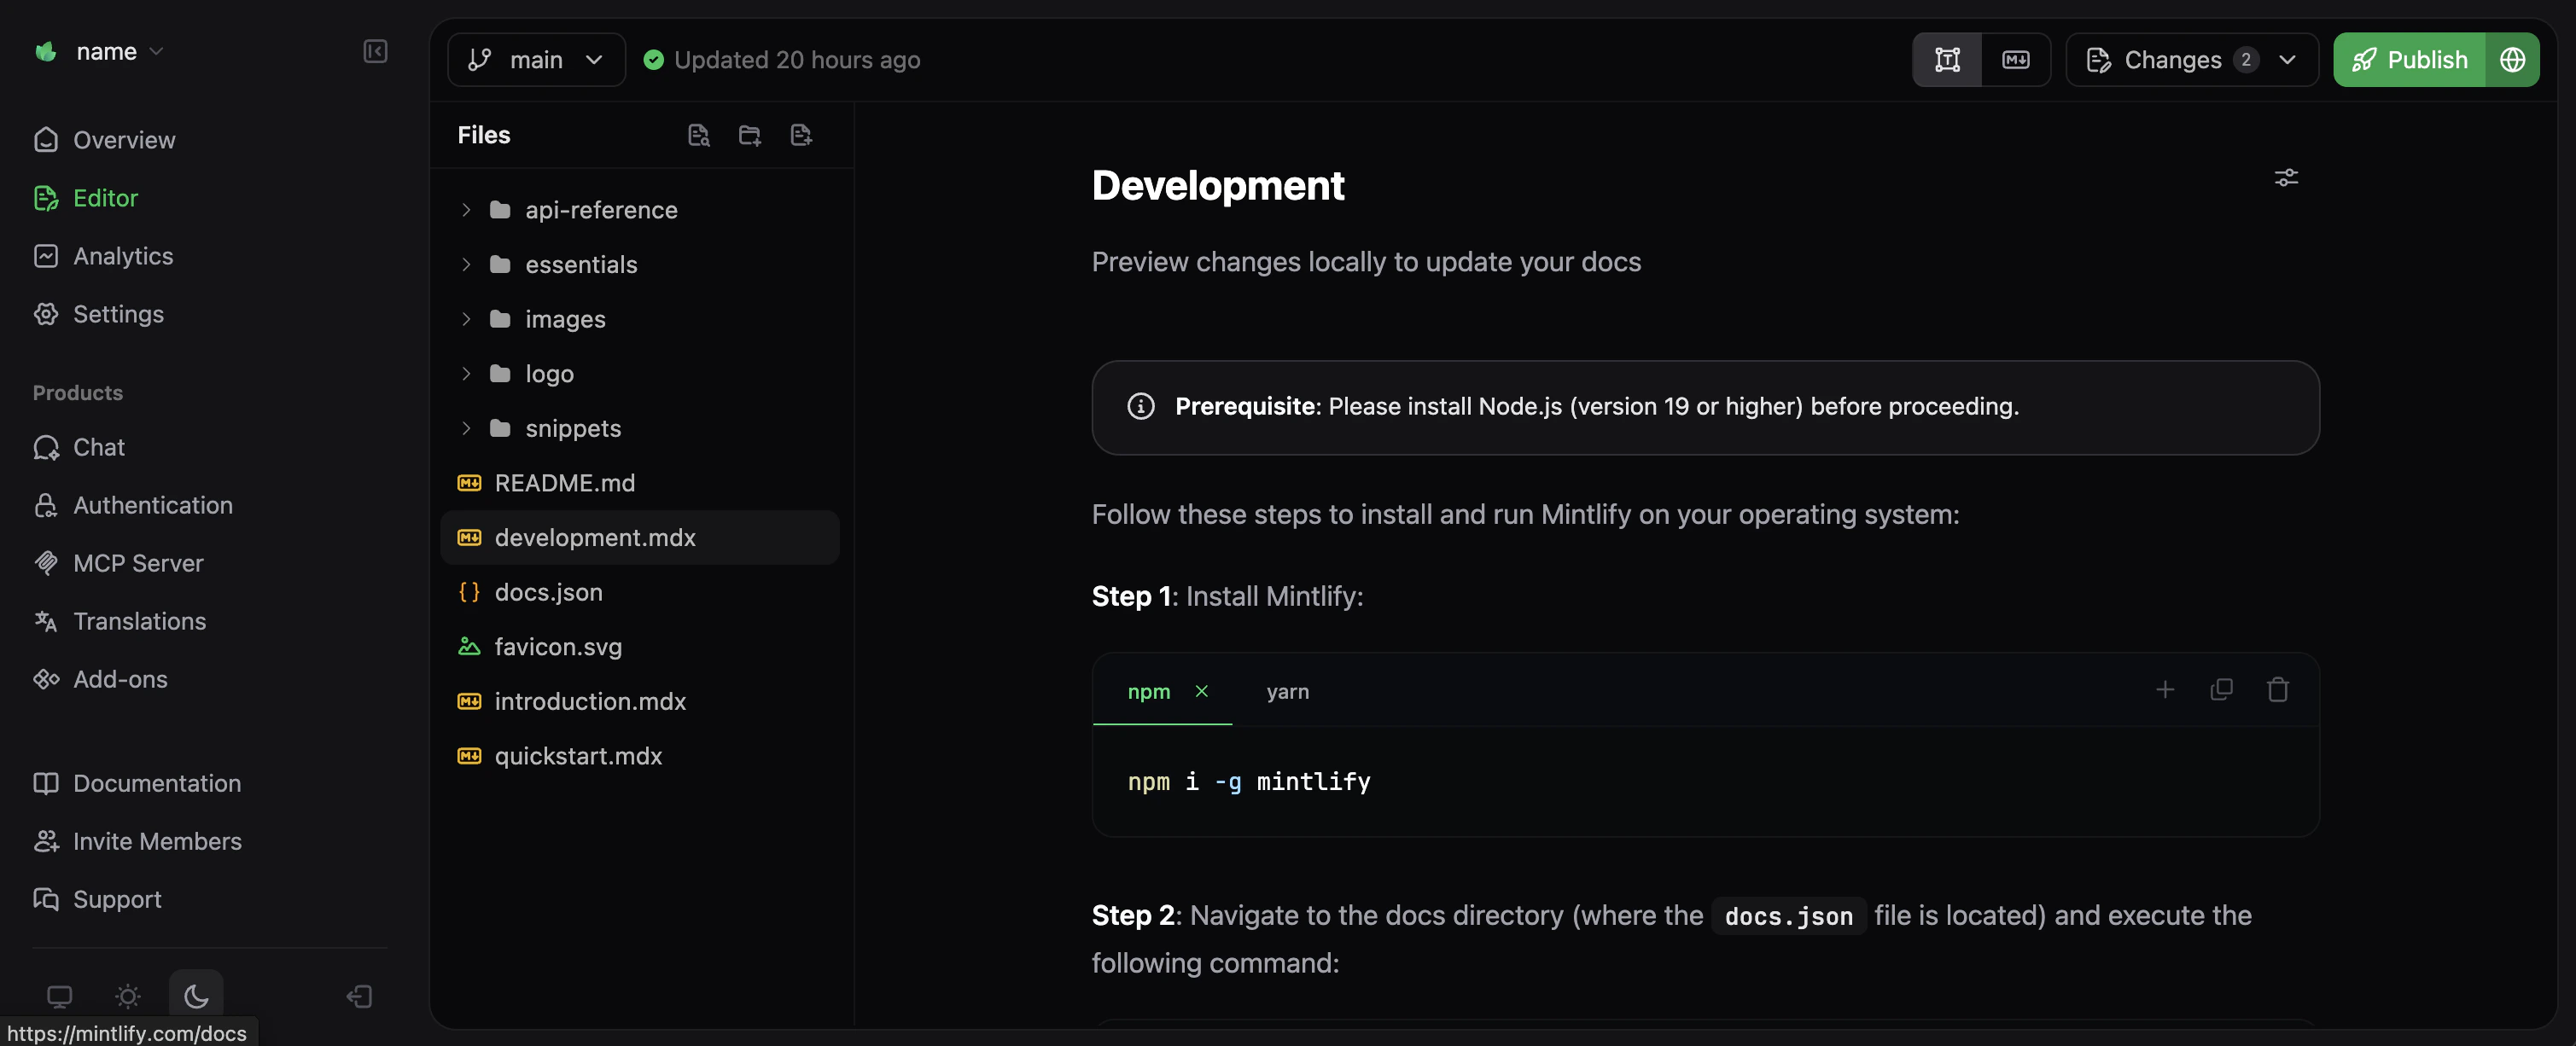Switch to the yarn tab
The image size is (2576, 1046).
1288,691
